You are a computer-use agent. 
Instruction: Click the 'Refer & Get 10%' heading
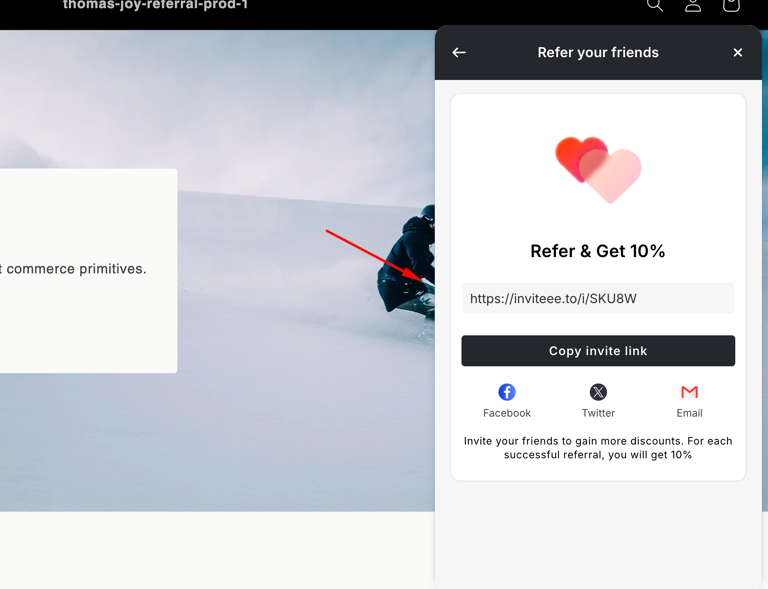(598, 251)
